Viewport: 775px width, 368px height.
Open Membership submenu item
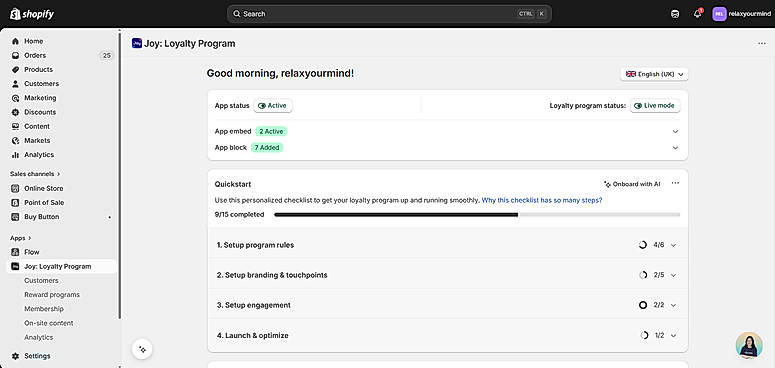point(43,309)
